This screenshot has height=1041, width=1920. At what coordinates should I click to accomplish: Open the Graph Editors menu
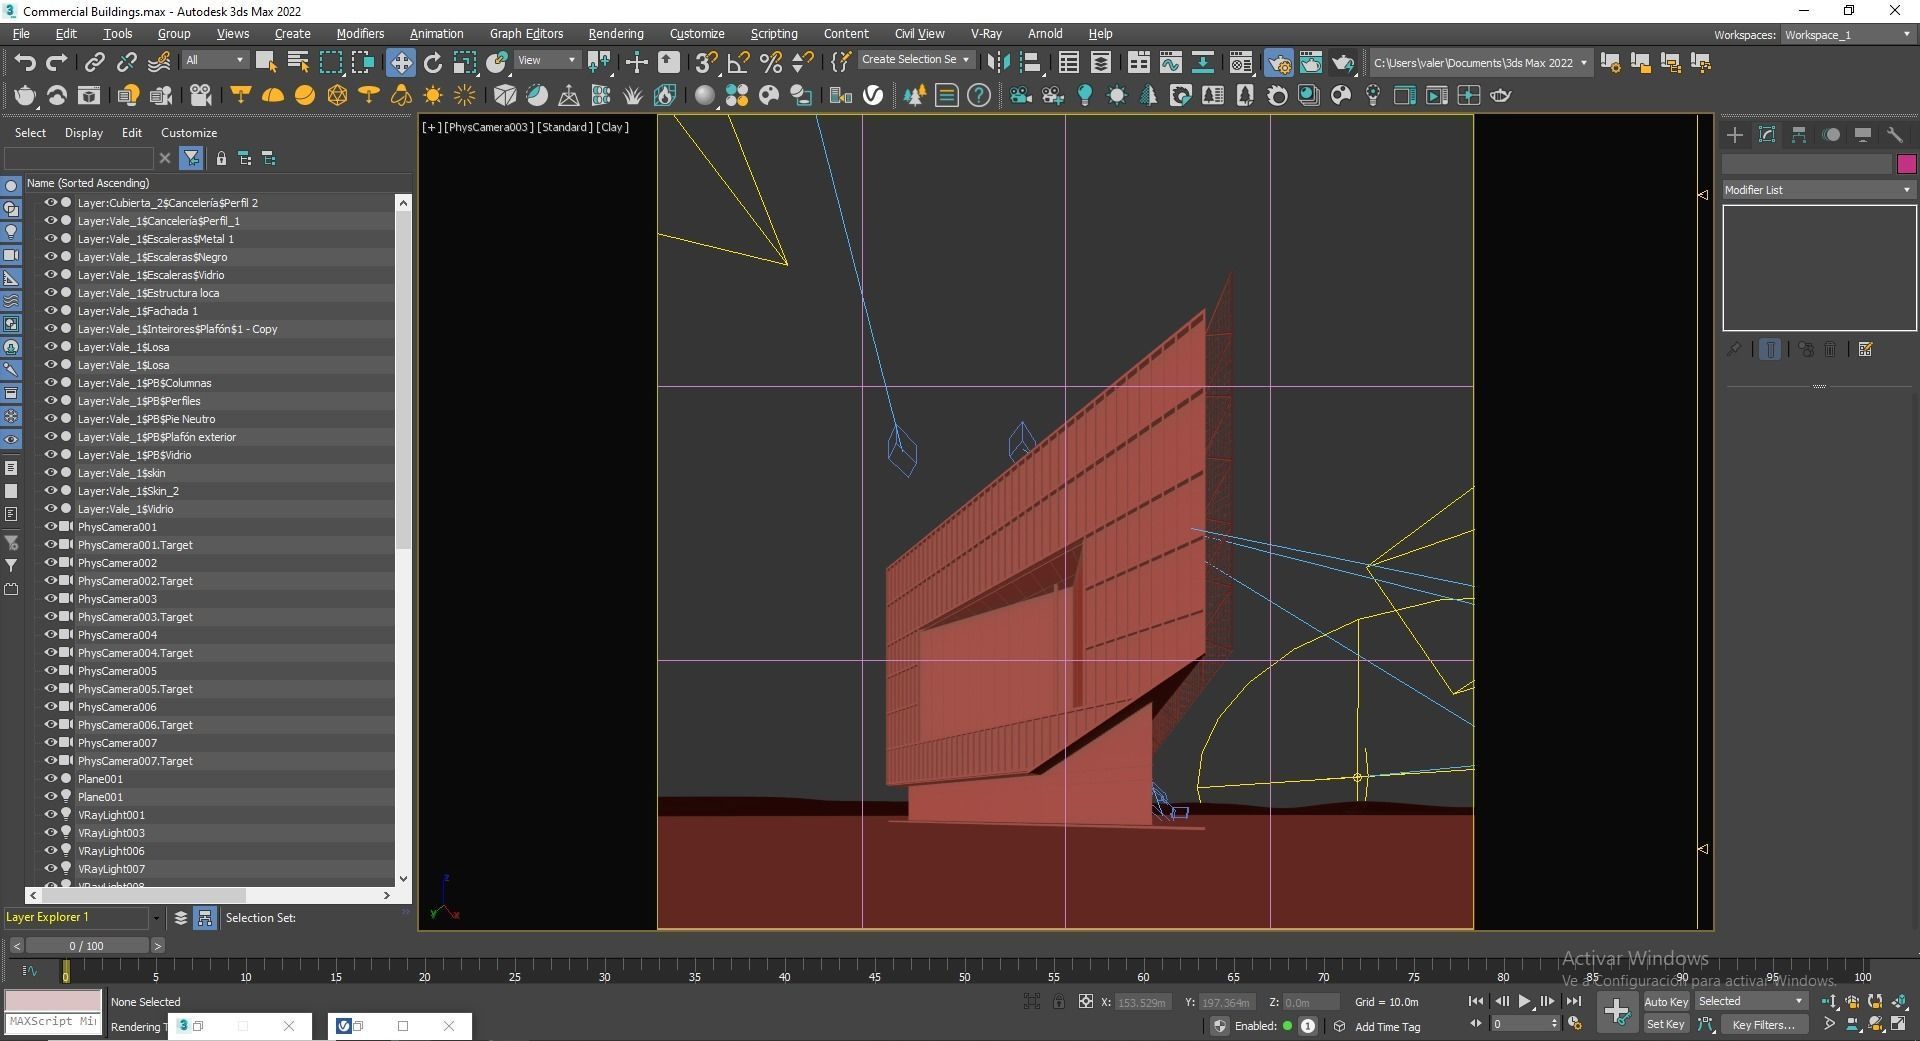tap(526, 33)
